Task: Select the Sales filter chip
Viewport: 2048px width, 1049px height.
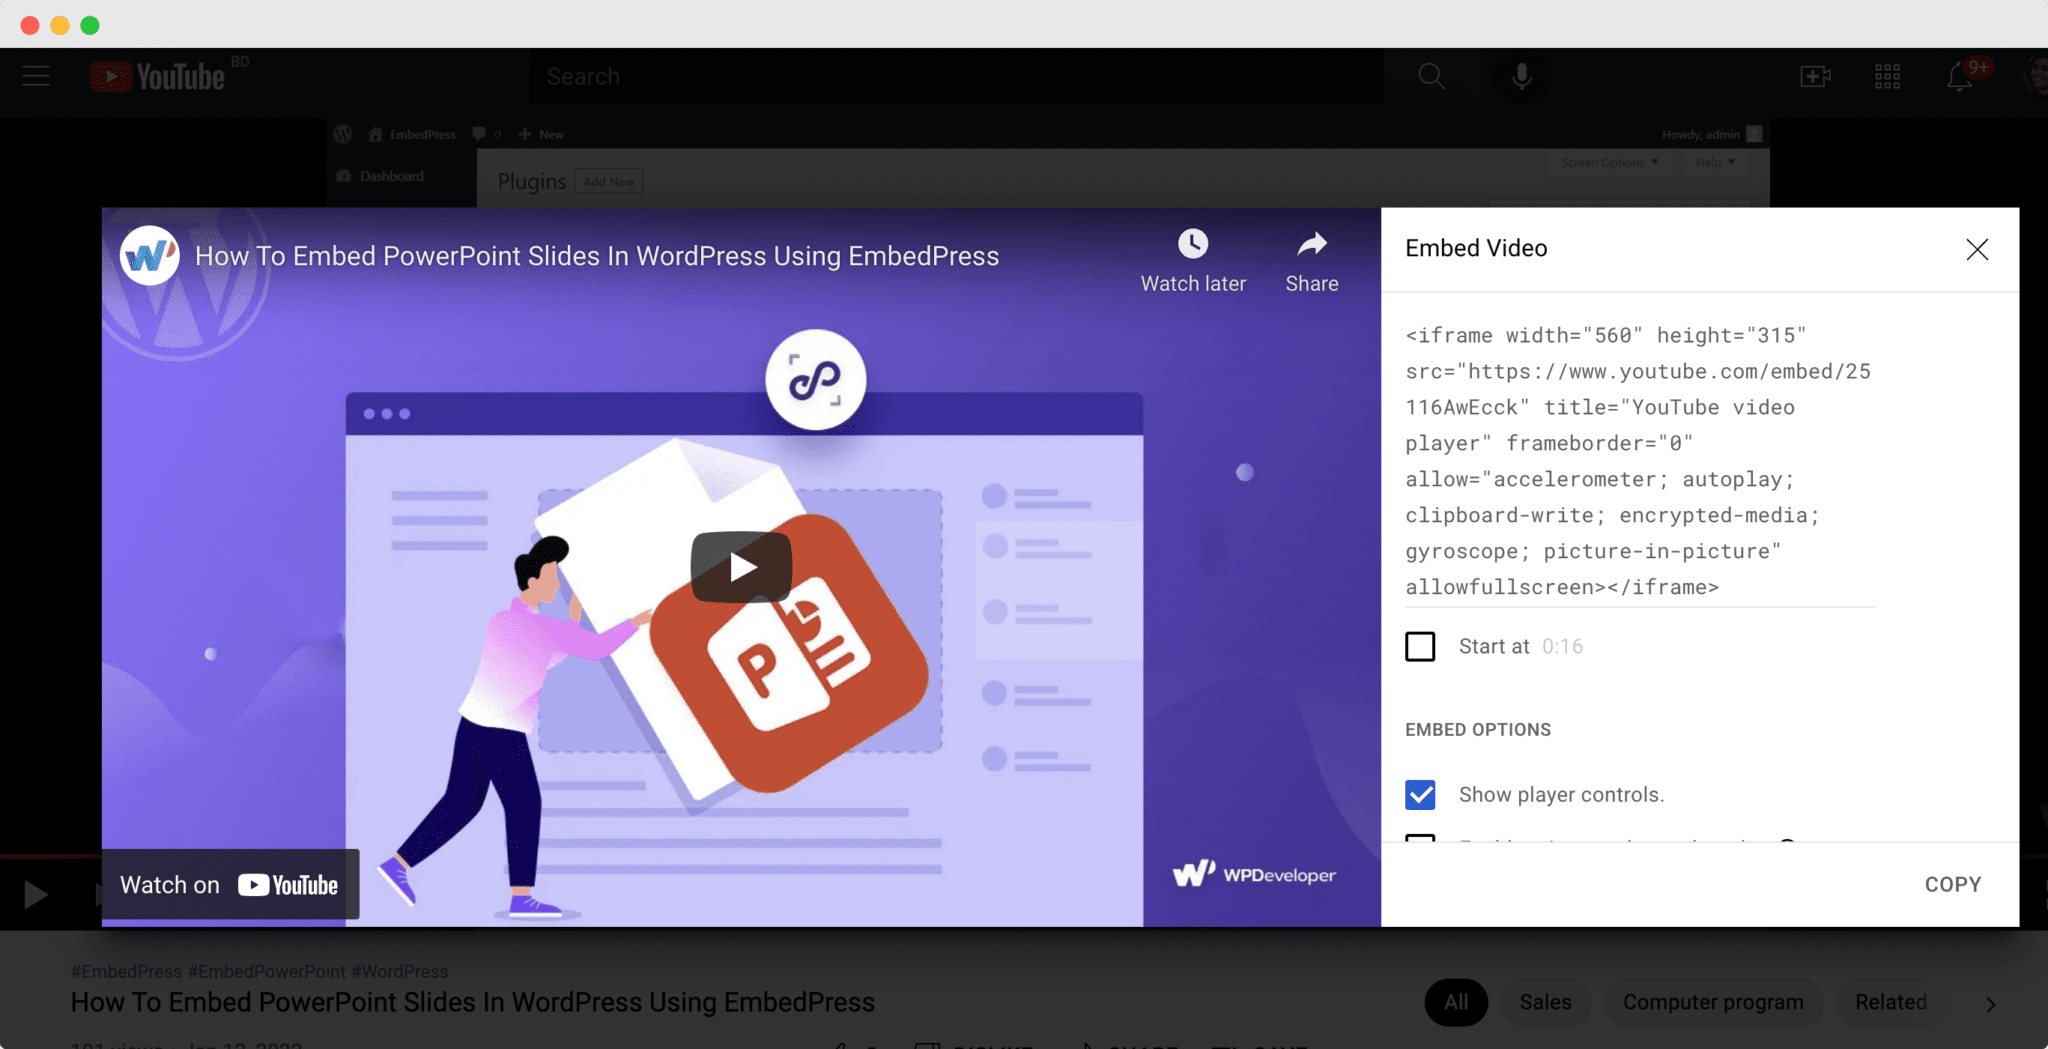Action: [x=1545, y=1002]
